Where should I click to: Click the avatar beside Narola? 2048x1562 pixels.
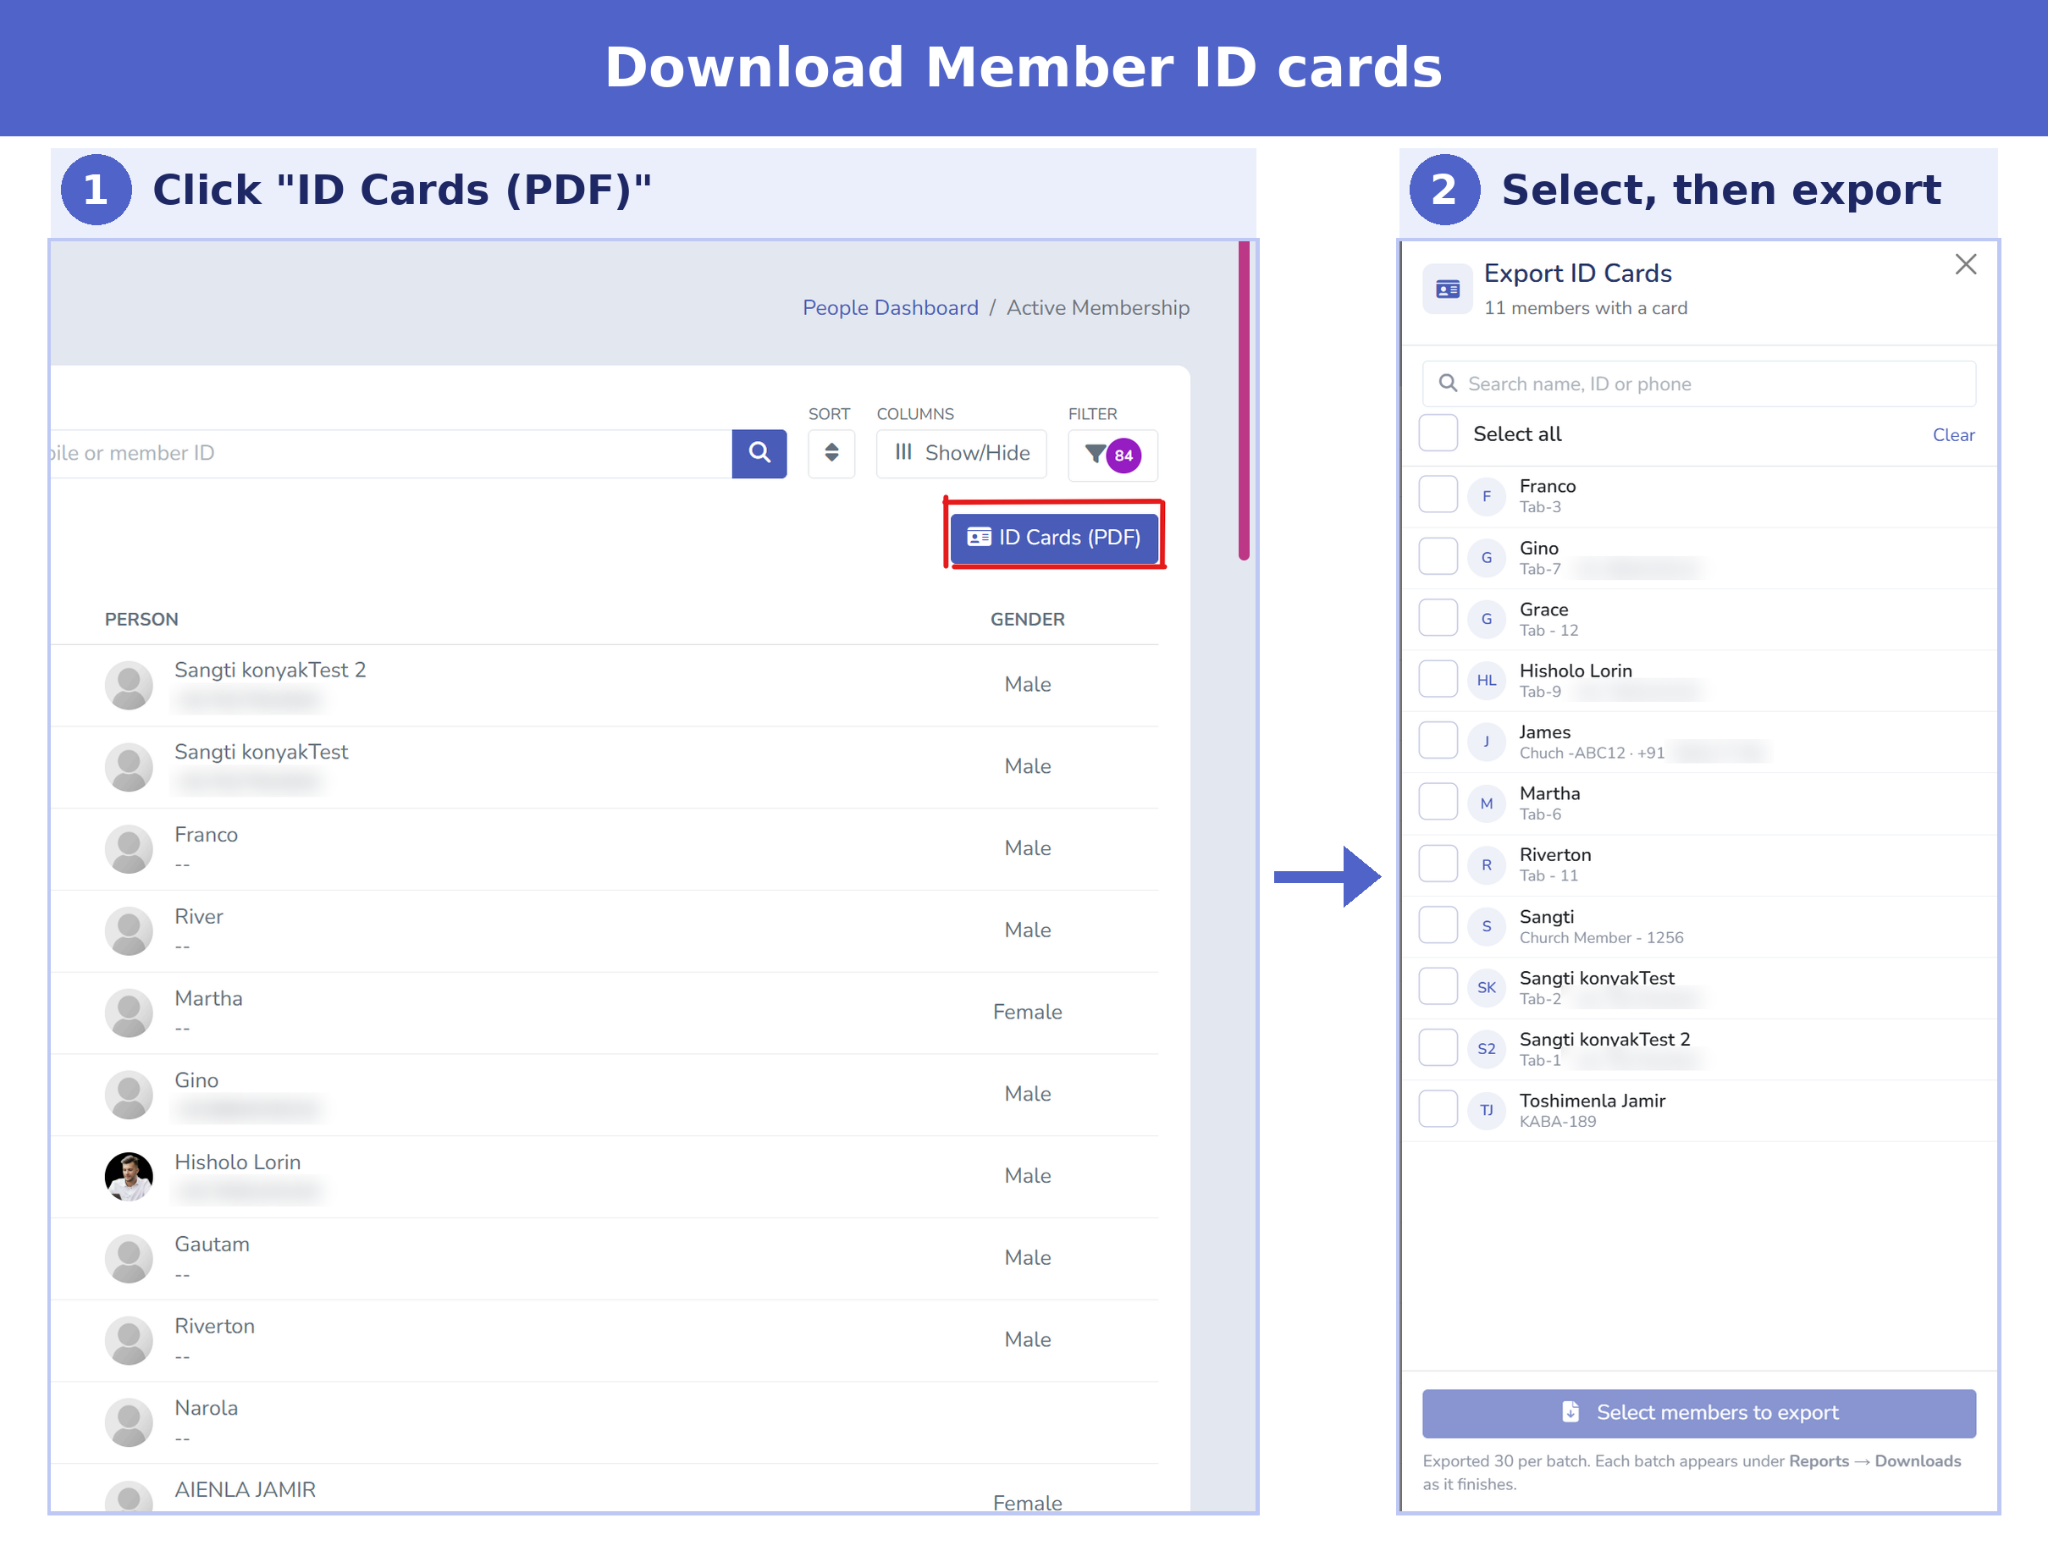coord(129,1422)
